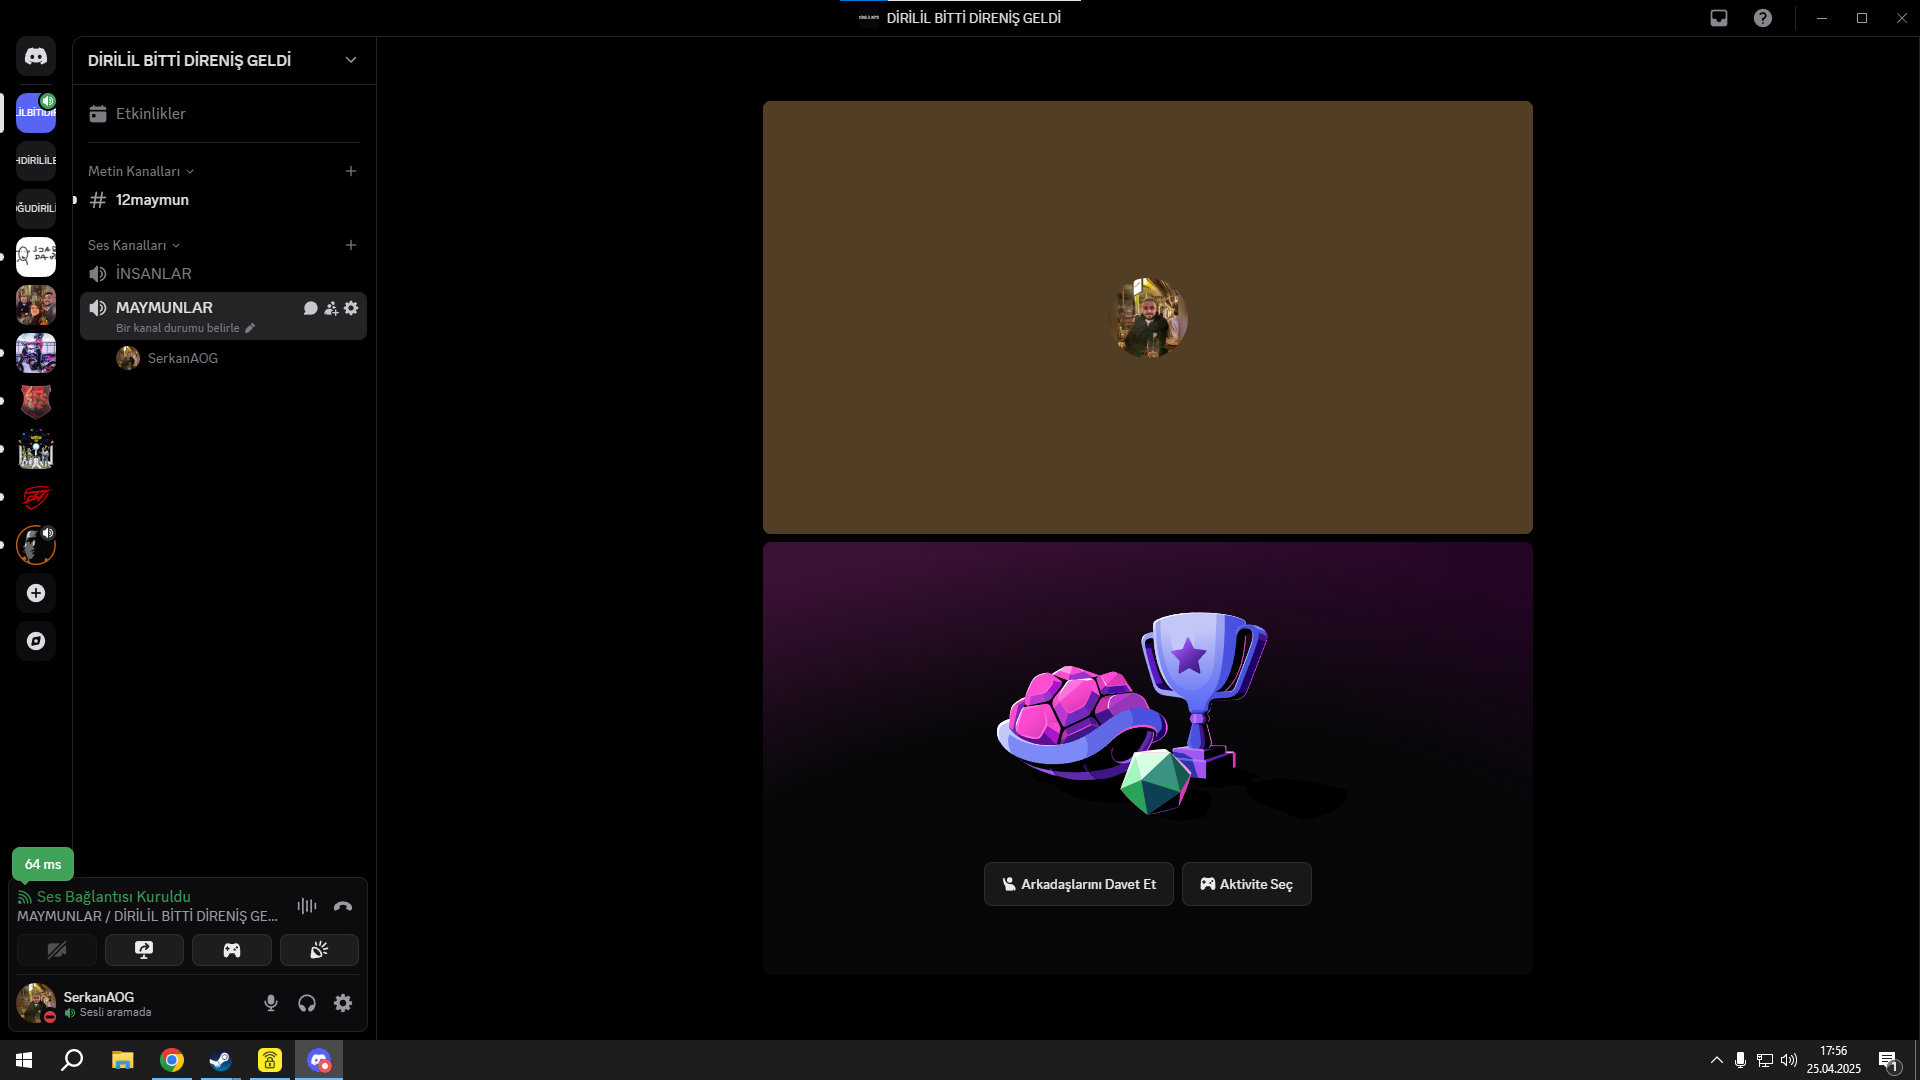Open MAYMUNLAR voice channel text chat

(x=311, y=308)
